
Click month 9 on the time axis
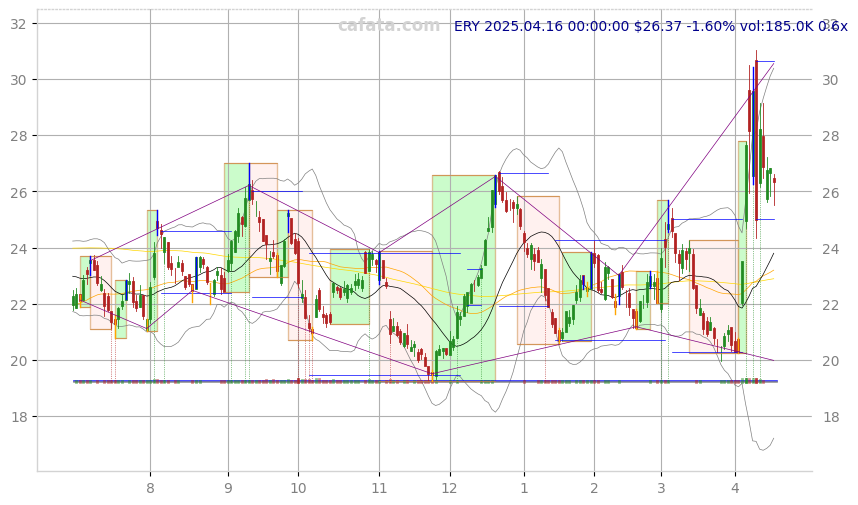click(x=228, y=488)
